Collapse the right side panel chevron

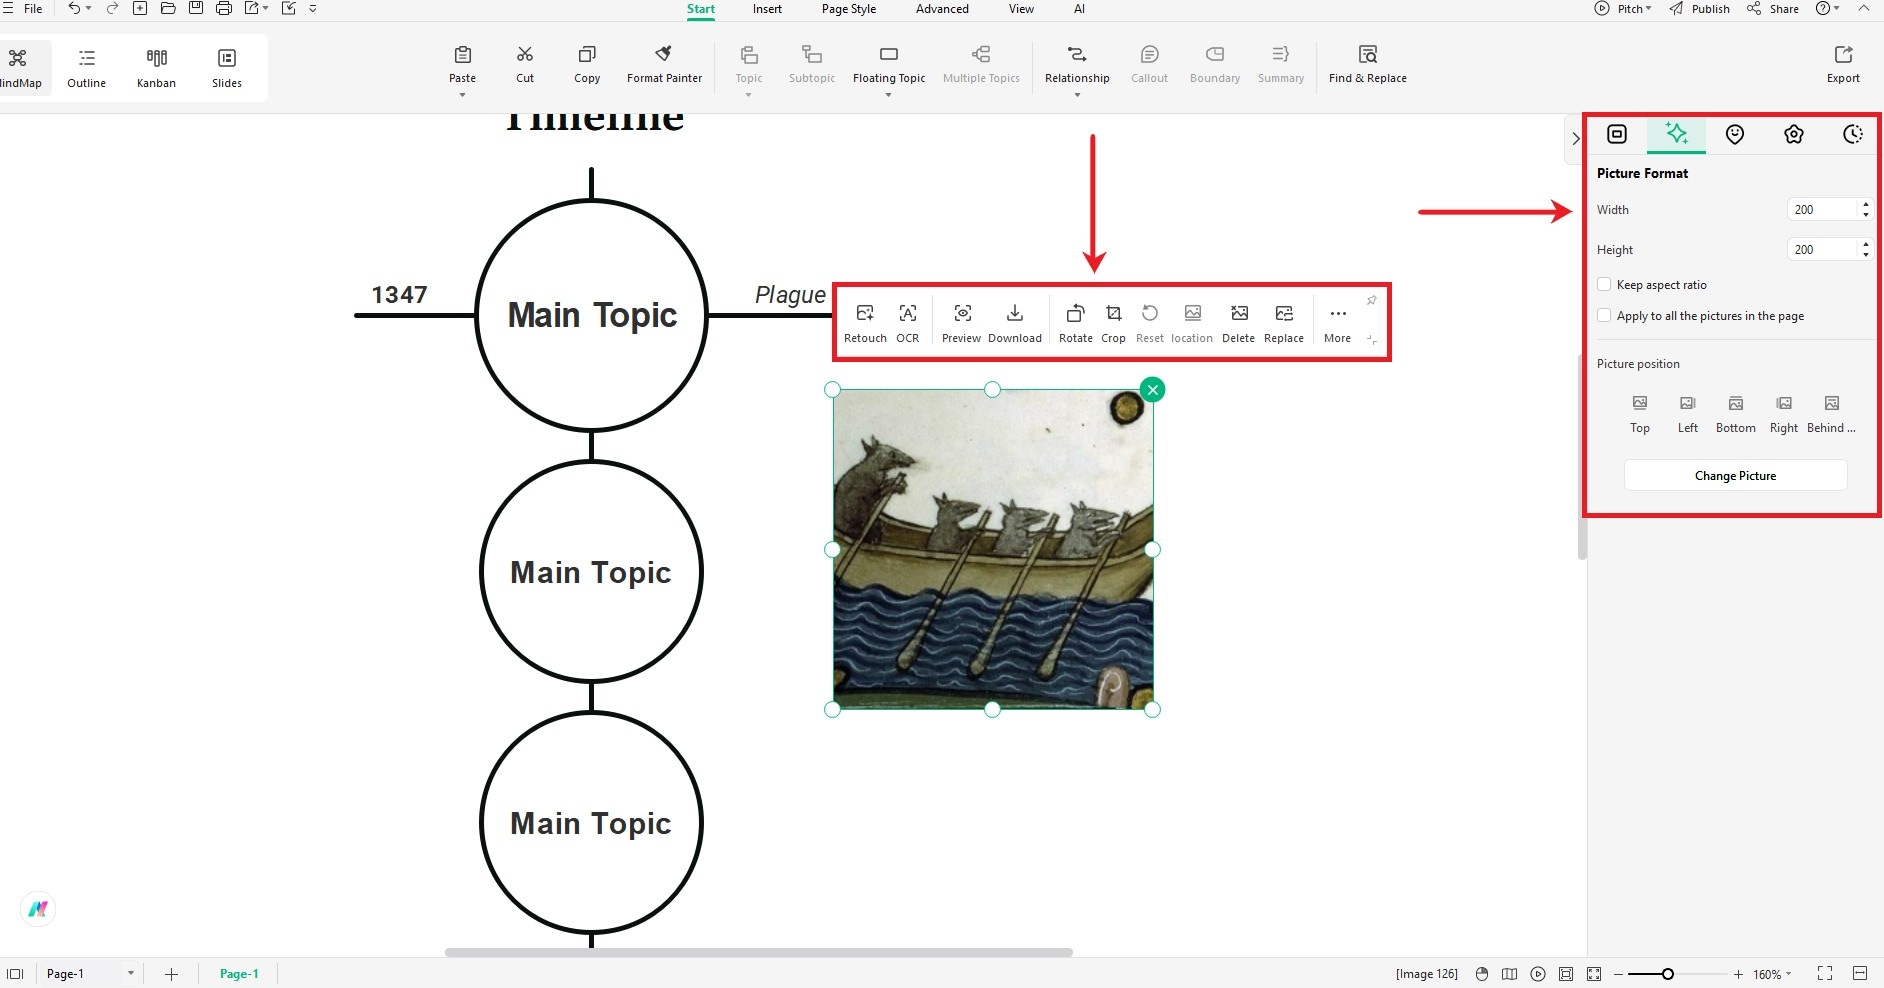[1575, 139]
